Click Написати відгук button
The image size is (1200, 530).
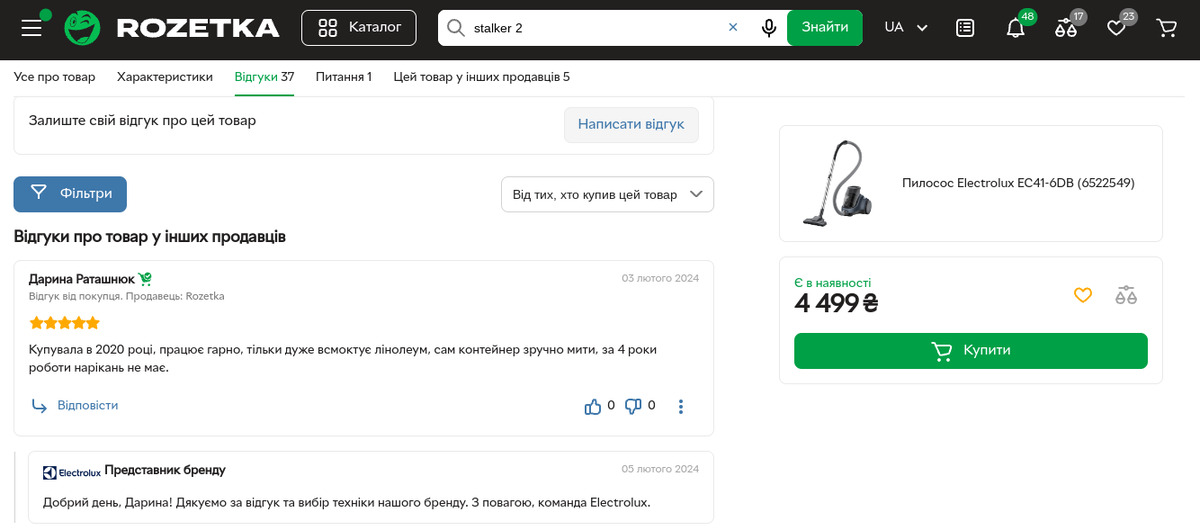pos(631,125)
